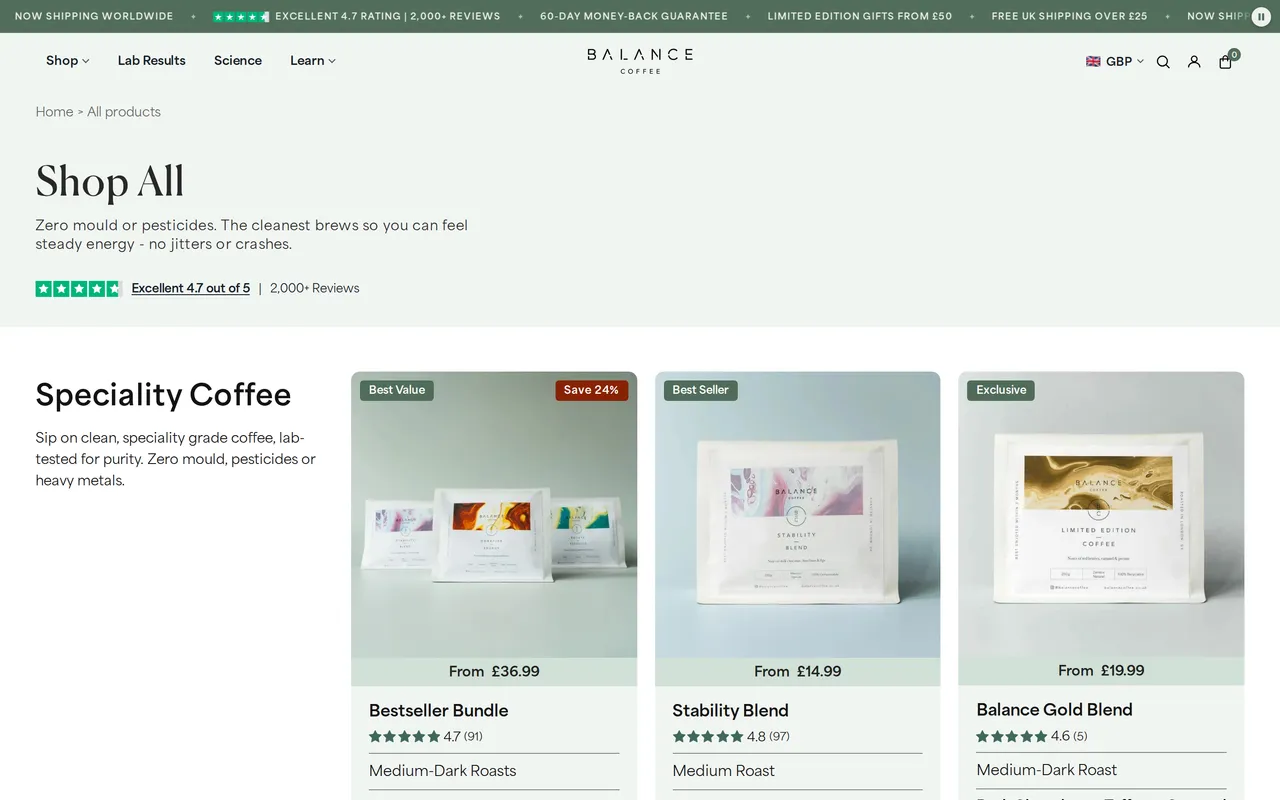Click the Balance Gold Blend star rating

pos(1012,736)
